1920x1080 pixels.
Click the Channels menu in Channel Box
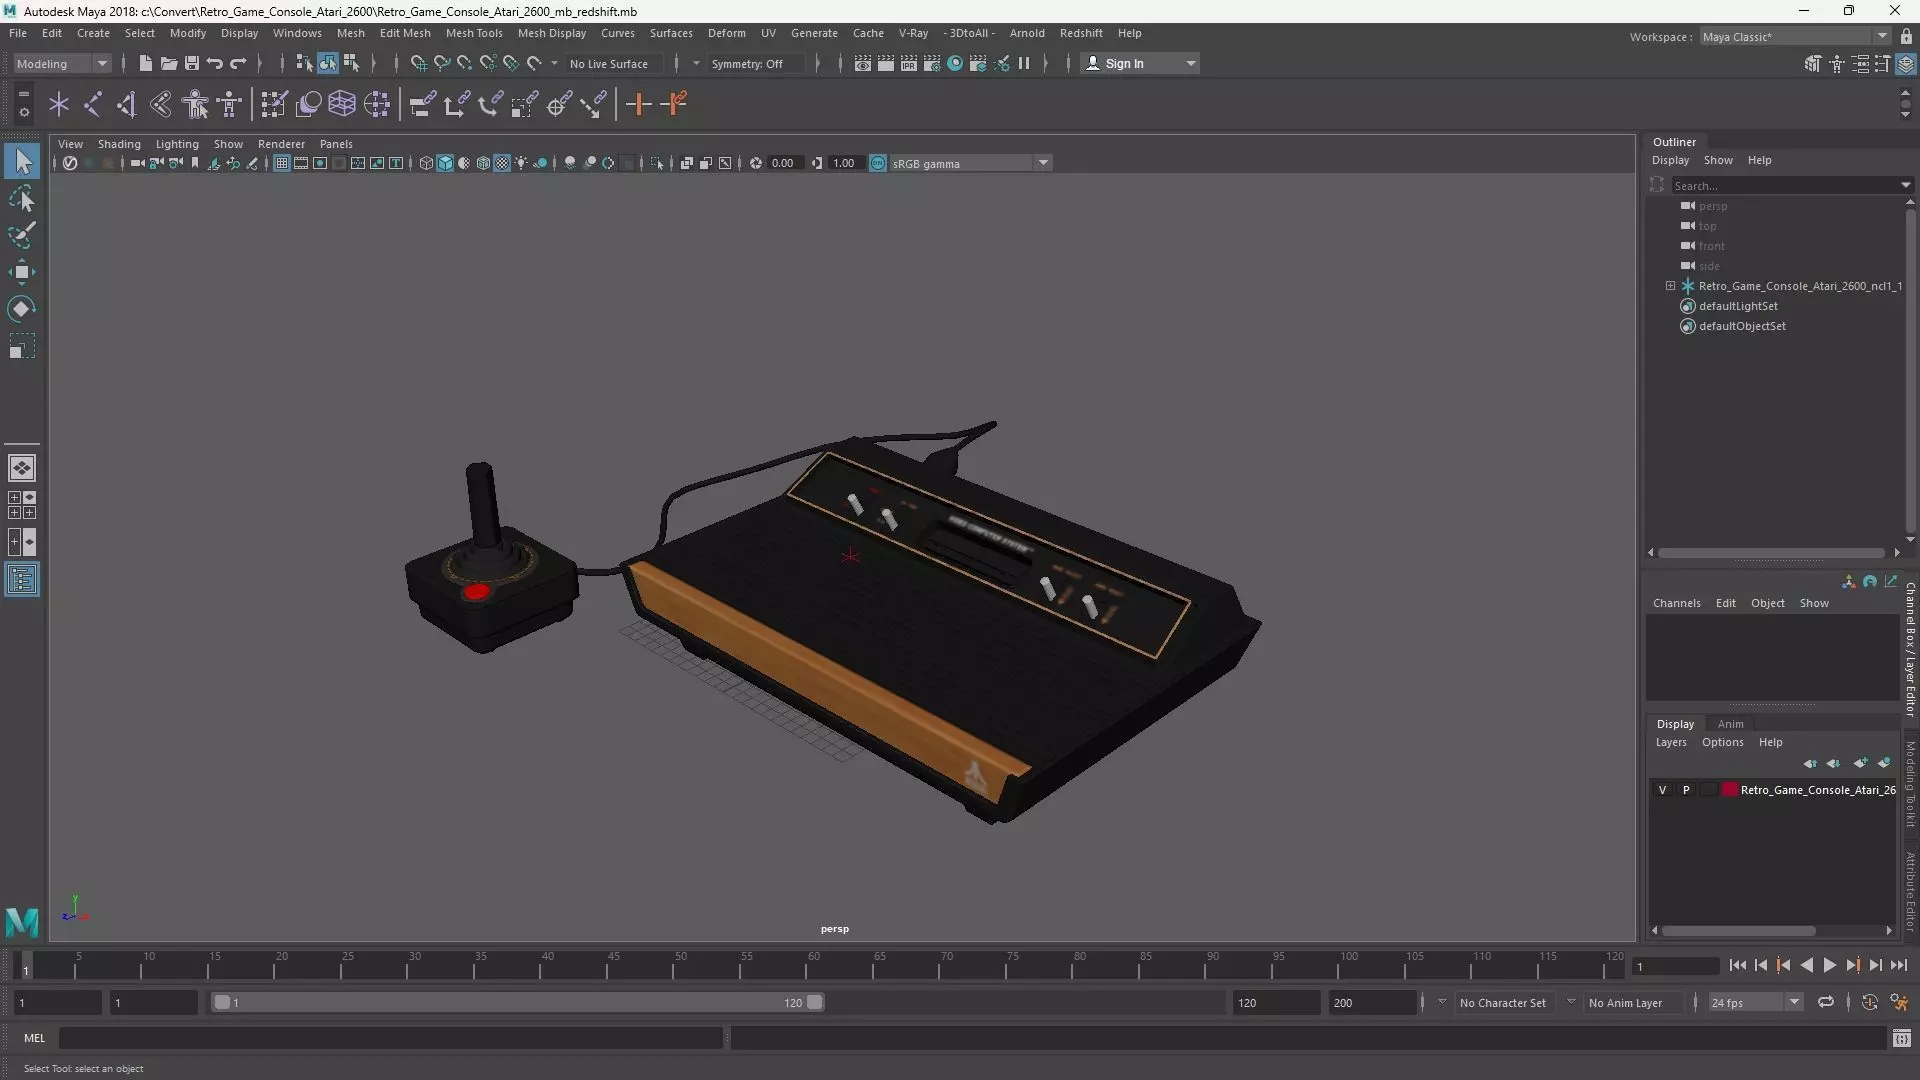(x=1676, y=603)
